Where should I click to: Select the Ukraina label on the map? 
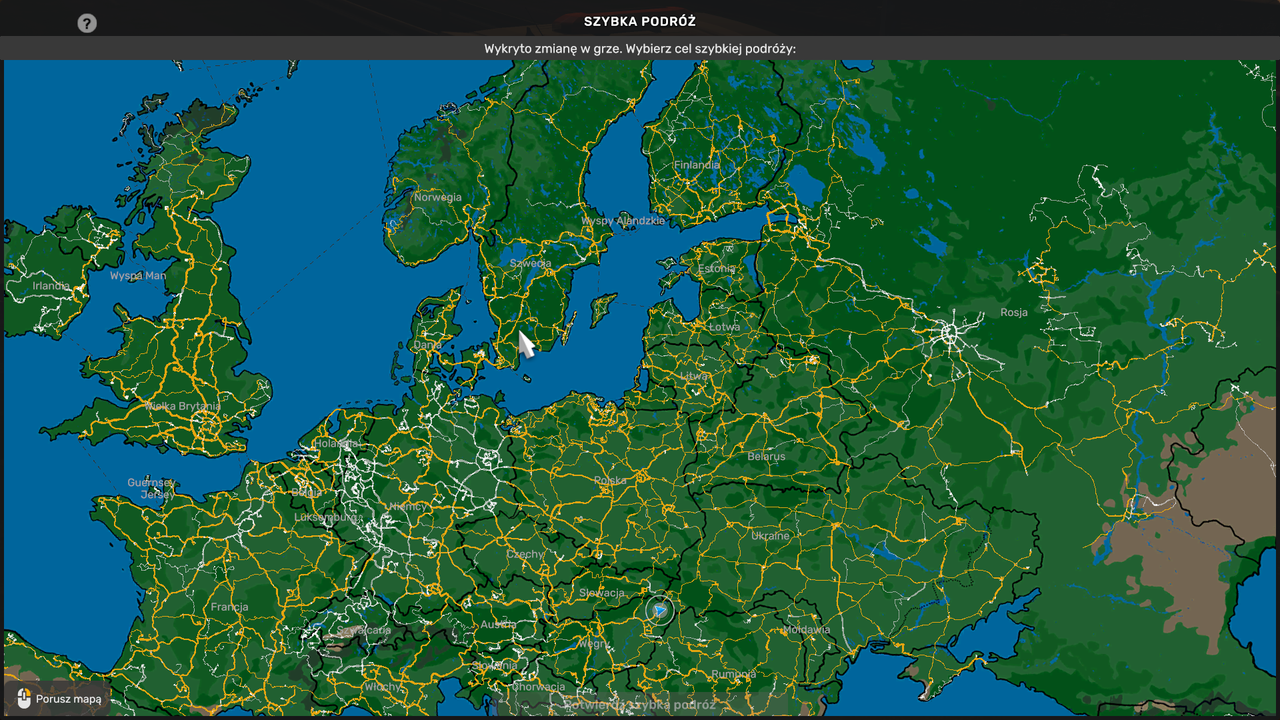pos(770,535)
